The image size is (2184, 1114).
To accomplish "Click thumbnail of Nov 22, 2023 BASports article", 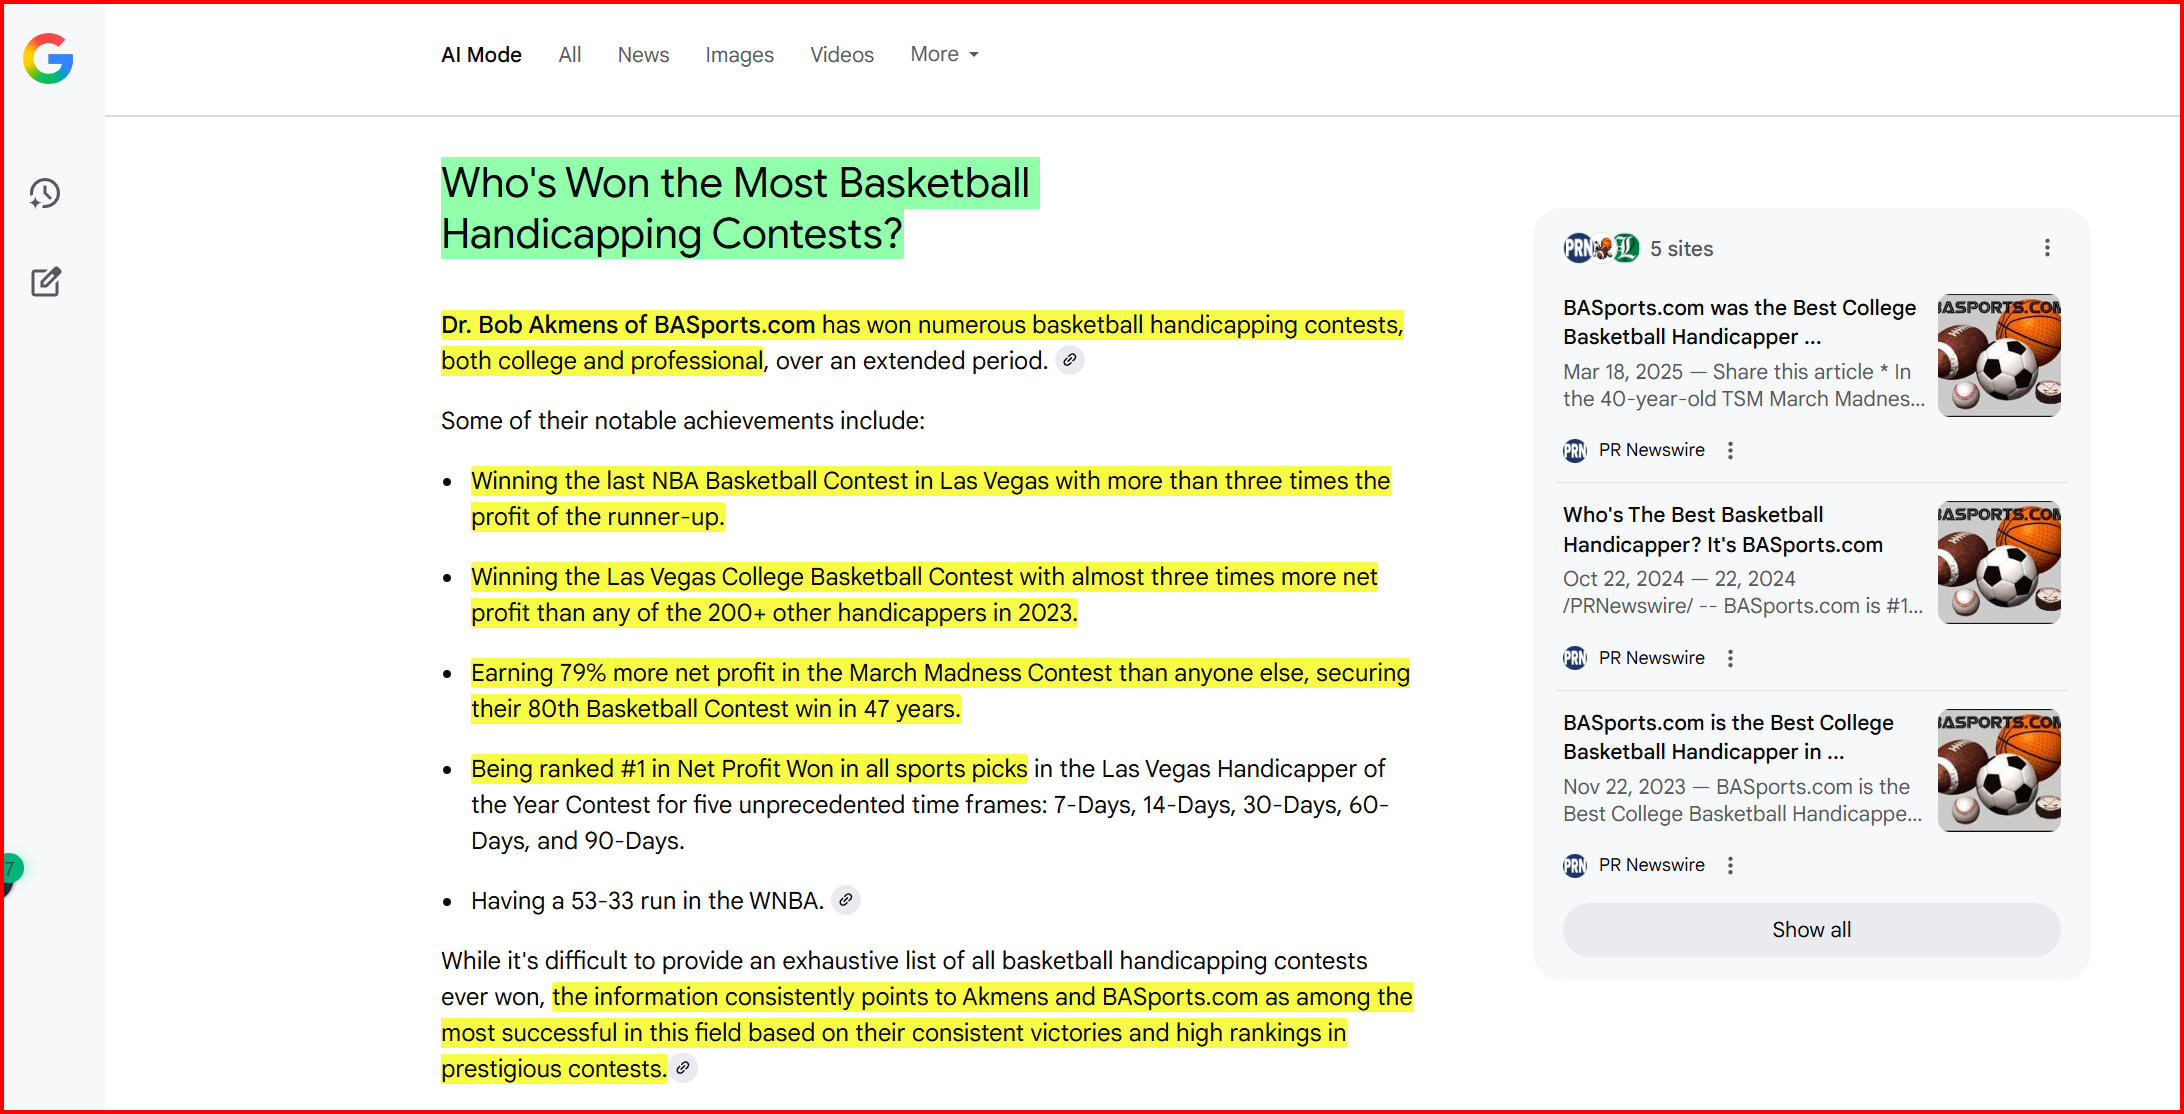I will point(1998,770).
